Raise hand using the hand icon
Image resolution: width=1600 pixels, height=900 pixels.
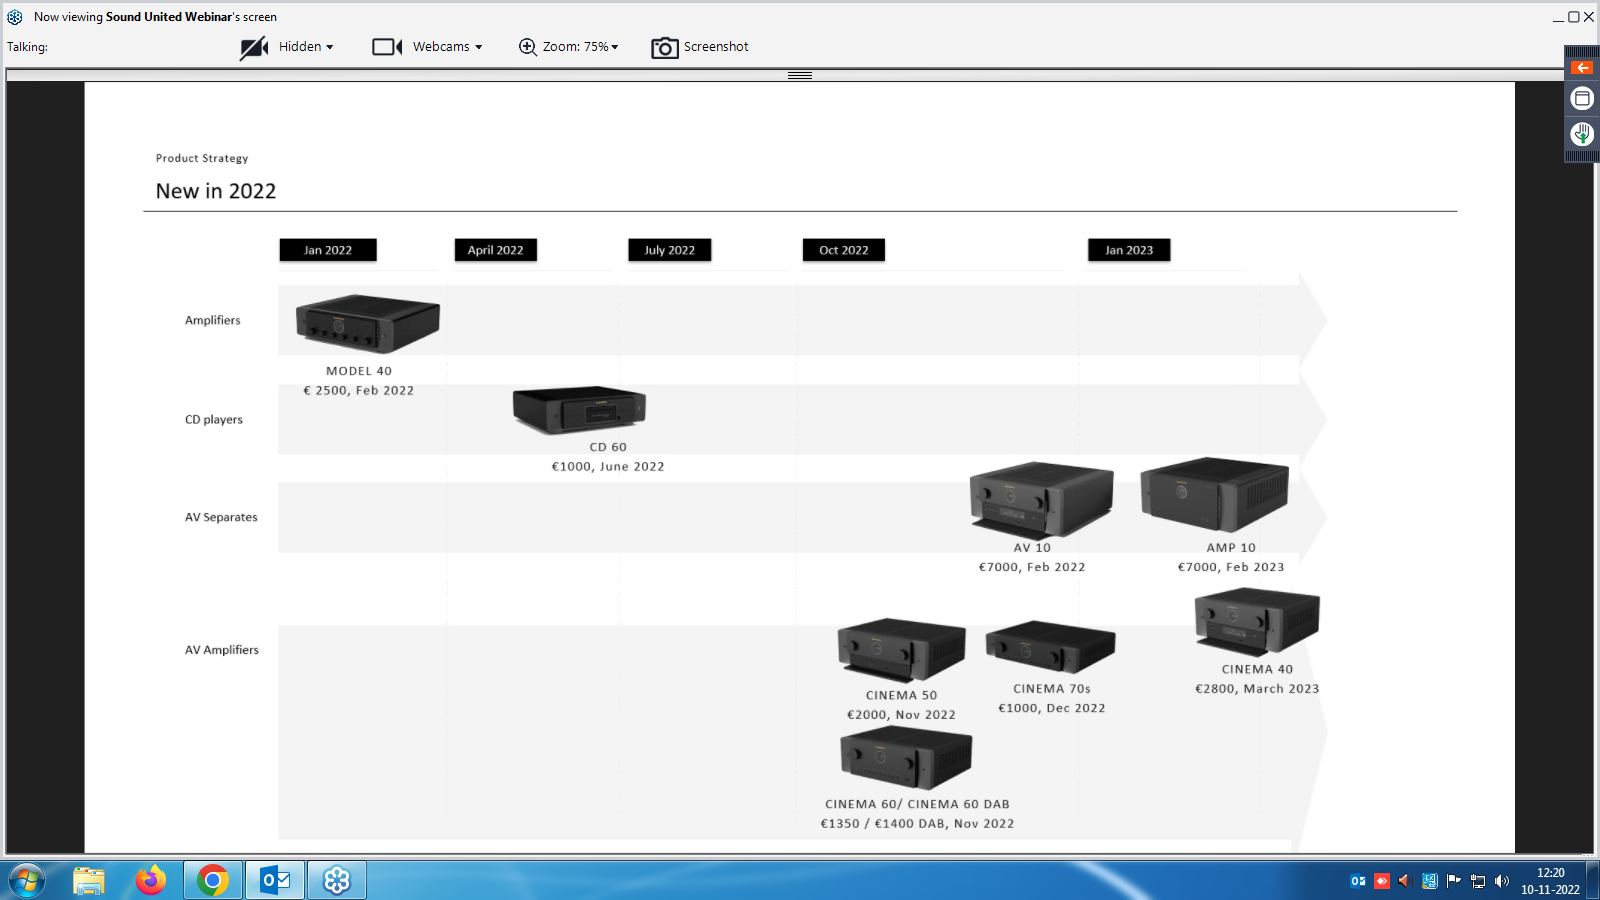click(x=1582, y=133)
